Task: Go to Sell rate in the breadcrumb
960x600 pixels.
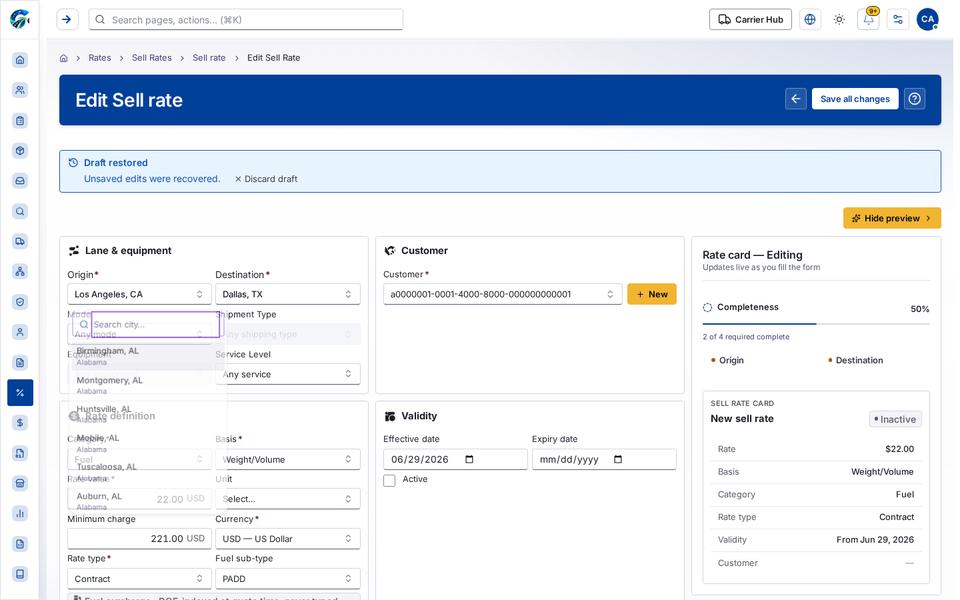Action: pos(209,58)
